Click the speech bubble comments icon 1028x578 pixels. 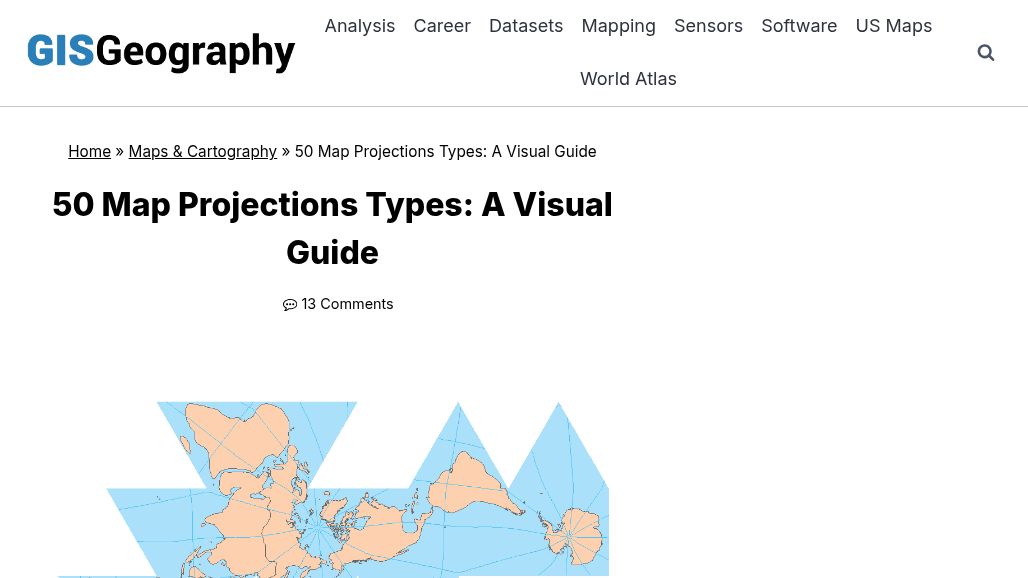(290, 305)
